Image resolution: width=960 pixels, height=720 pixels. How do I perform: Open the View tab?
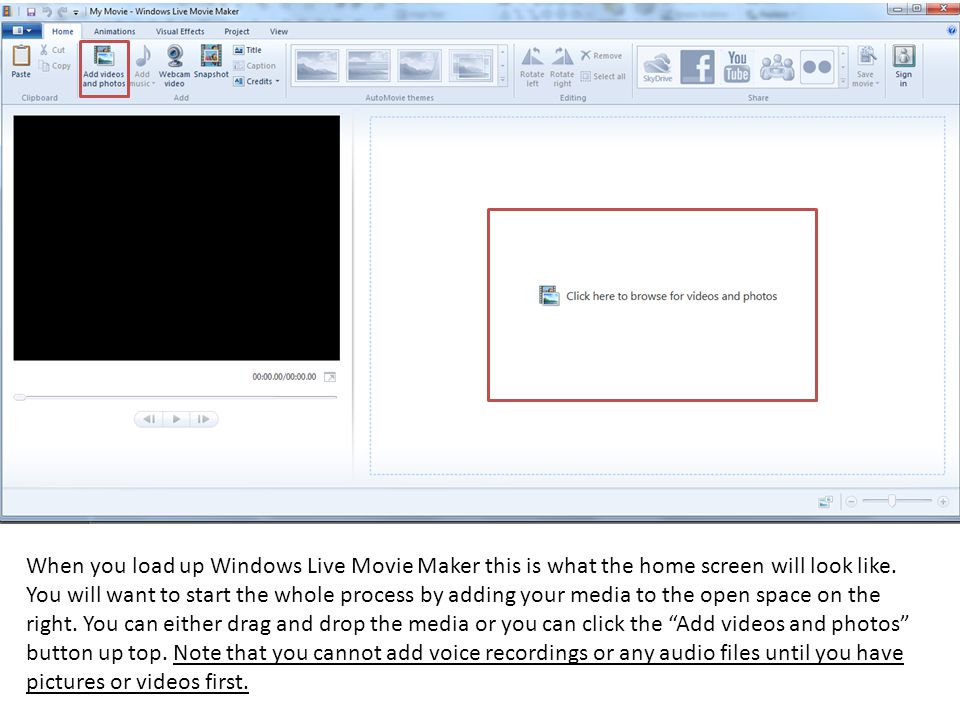coord(279,31)
